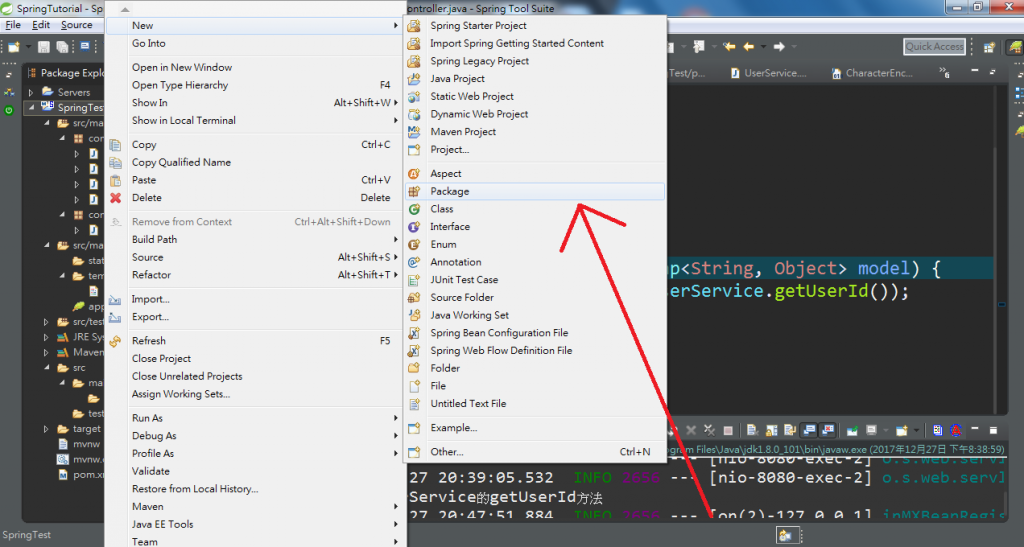The height and width of the screenshot is (547, 1024).
Task: Open the hidden editors list chevron
Action: [944, 72]
